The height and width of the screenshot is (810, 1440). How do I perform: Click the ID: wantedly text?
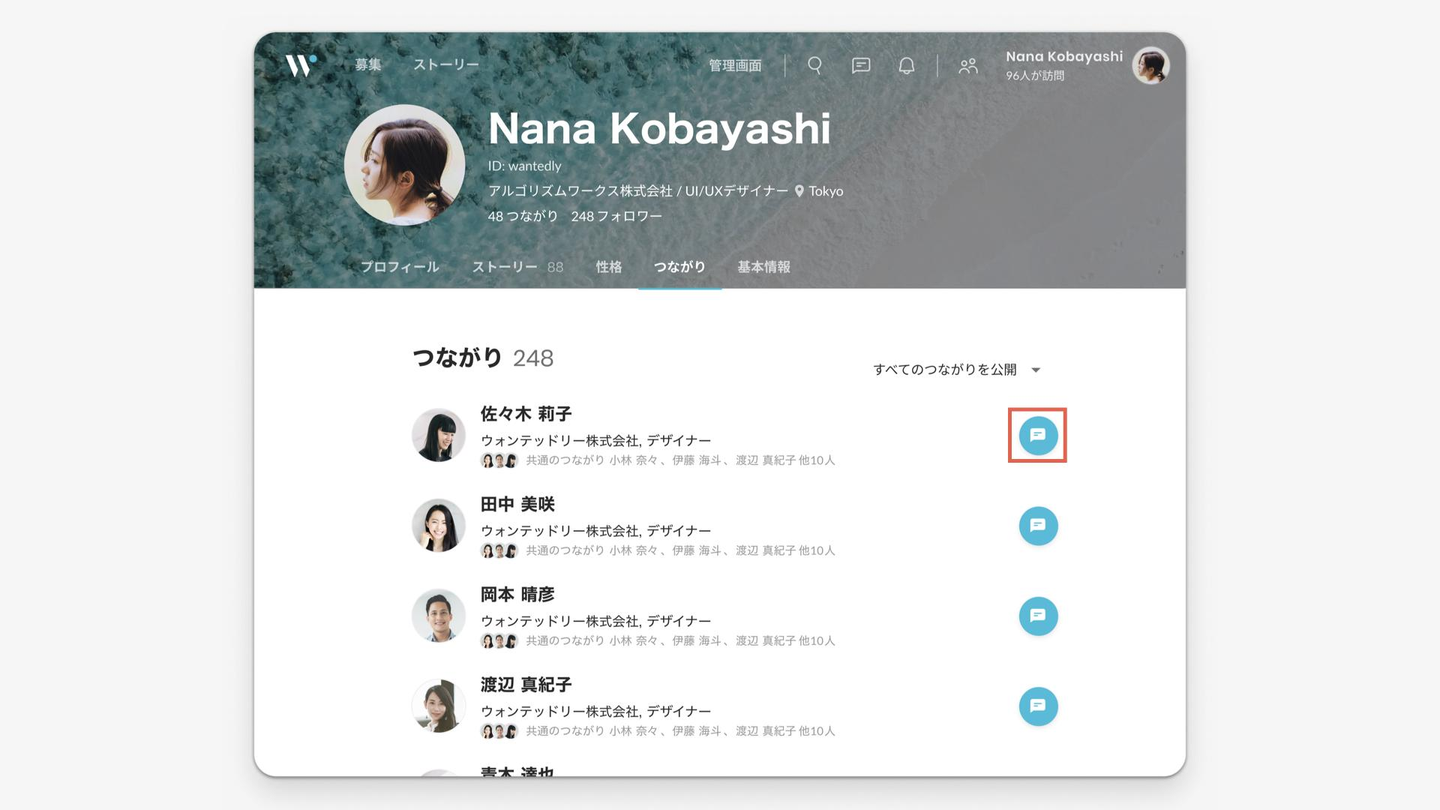525,166
